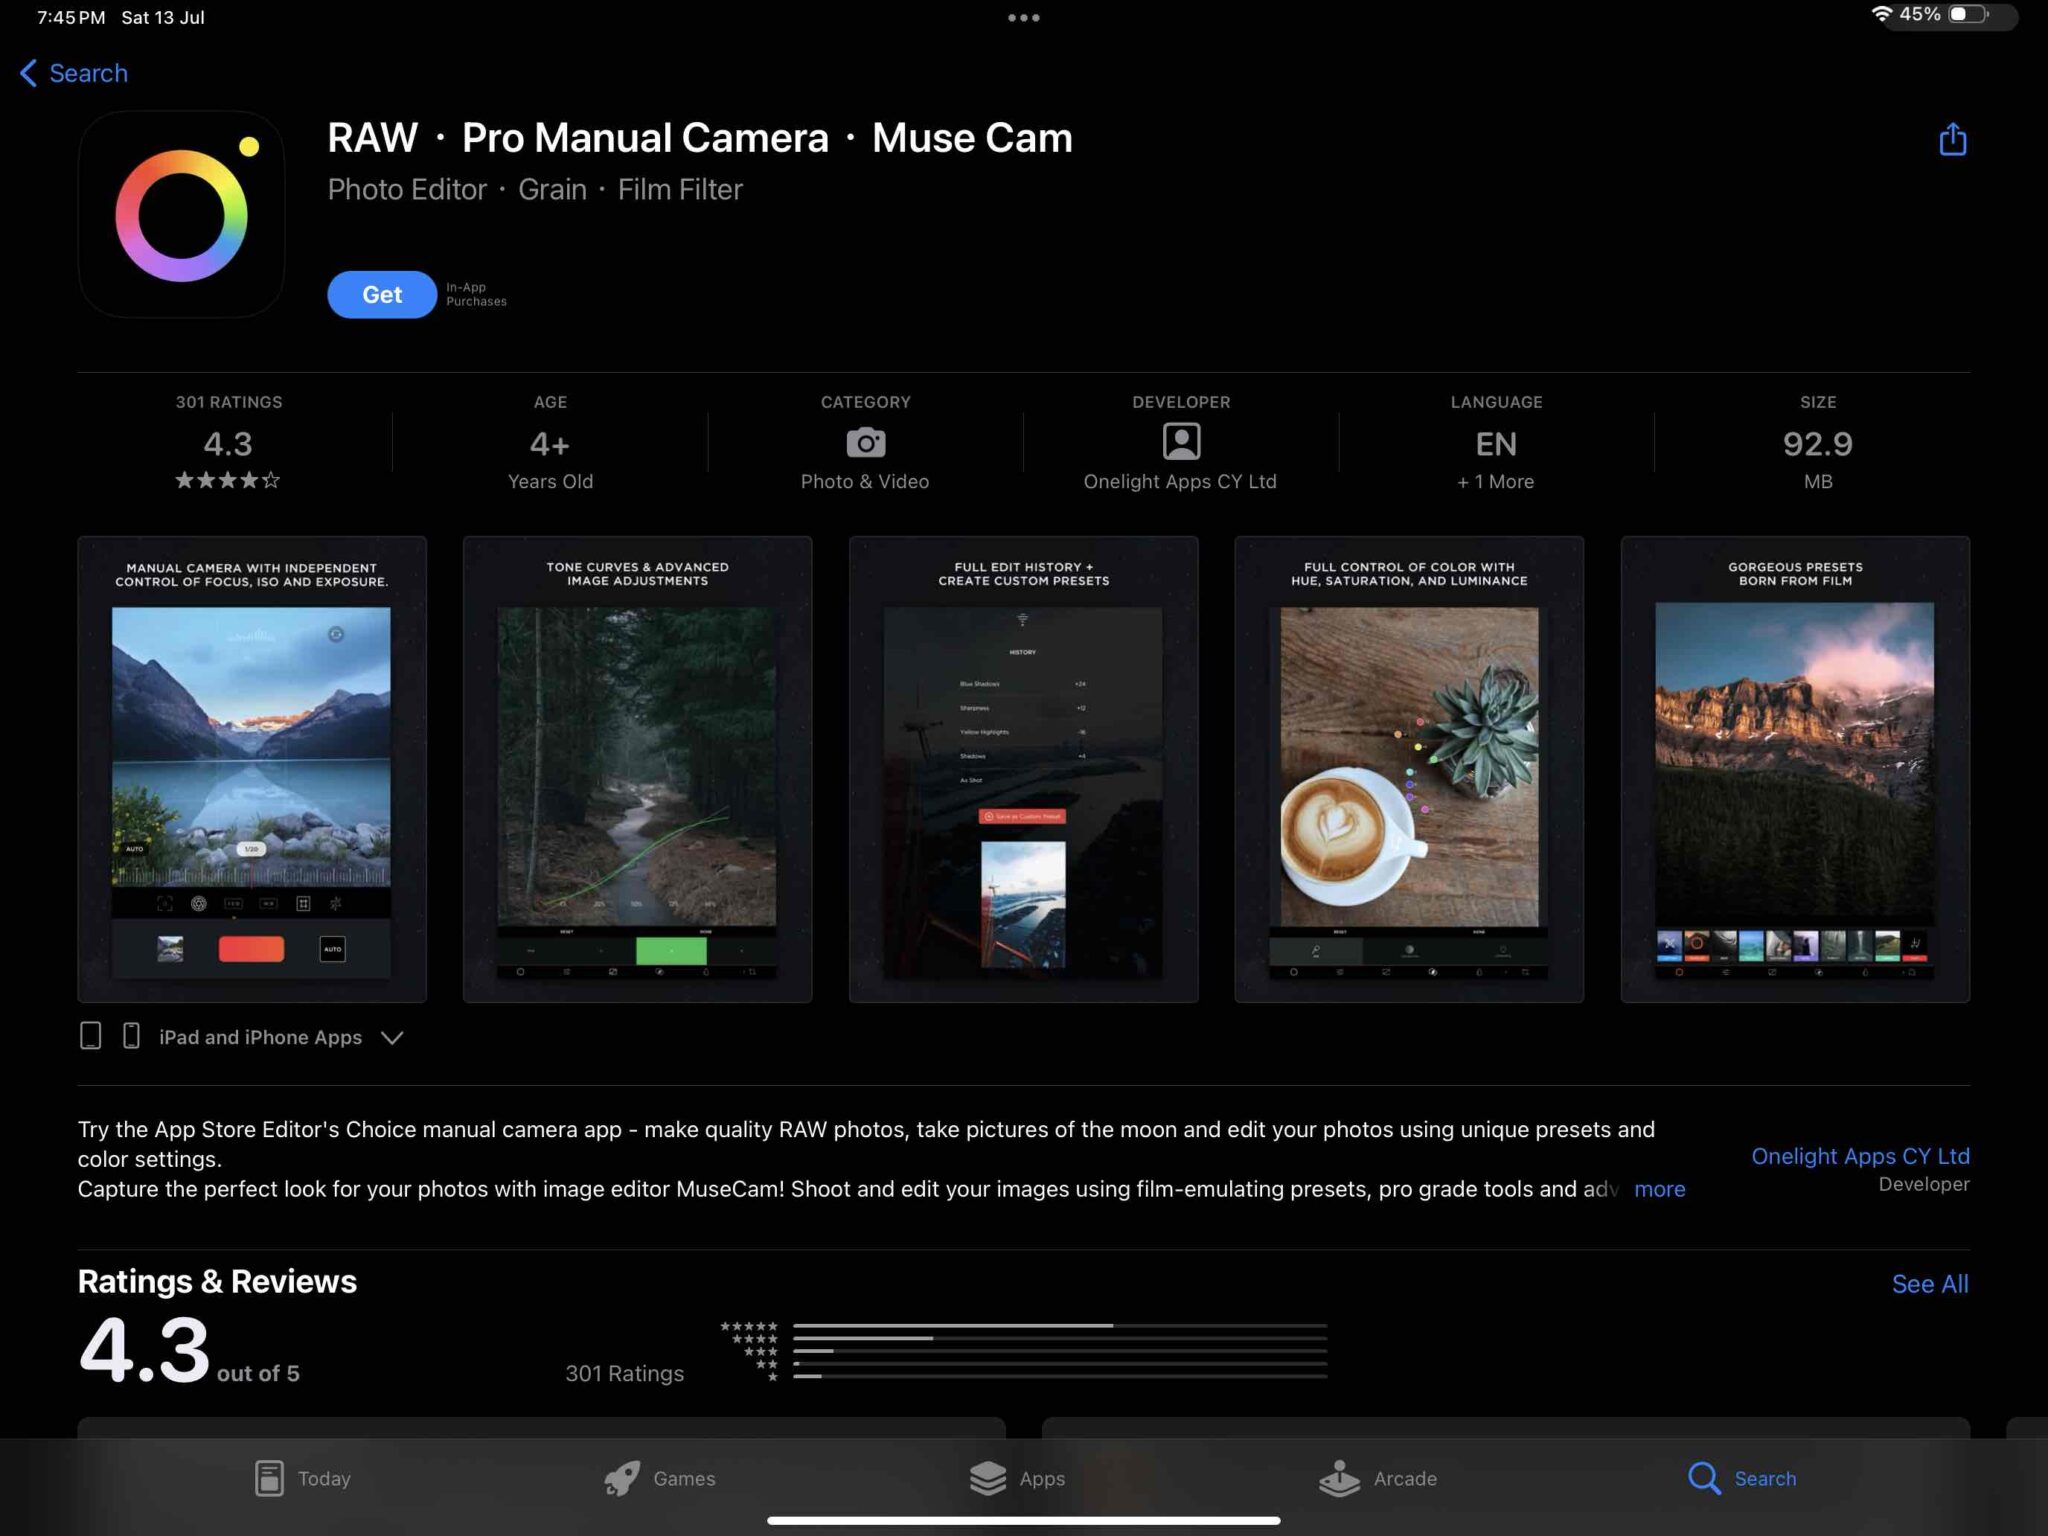This screenshot has height=1536, width=2048.
Task: Tap the iPhone device icon near compatibility
Action: point(130,1035)
